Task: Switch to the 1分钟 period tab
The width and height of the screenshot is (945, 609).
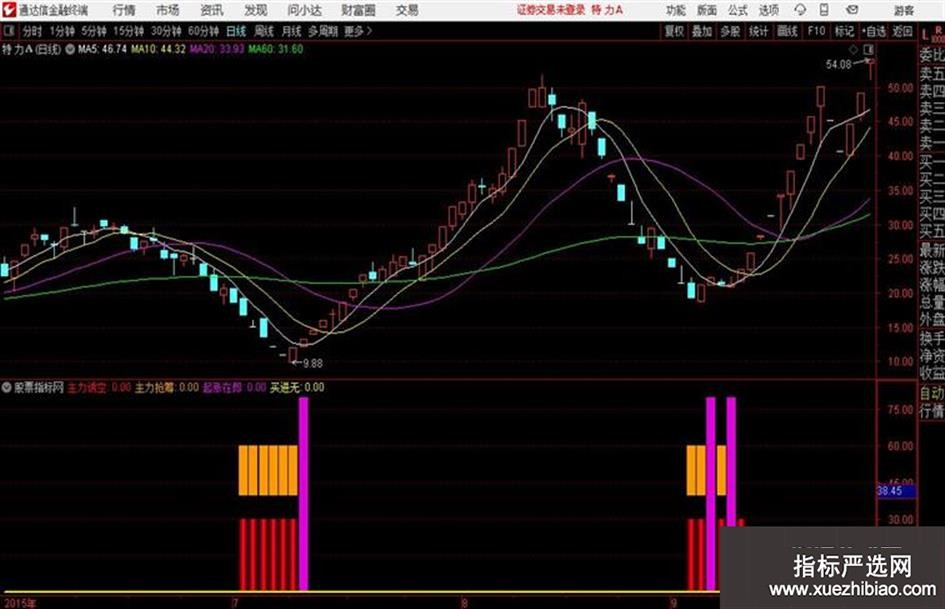Action: (62, 31)
